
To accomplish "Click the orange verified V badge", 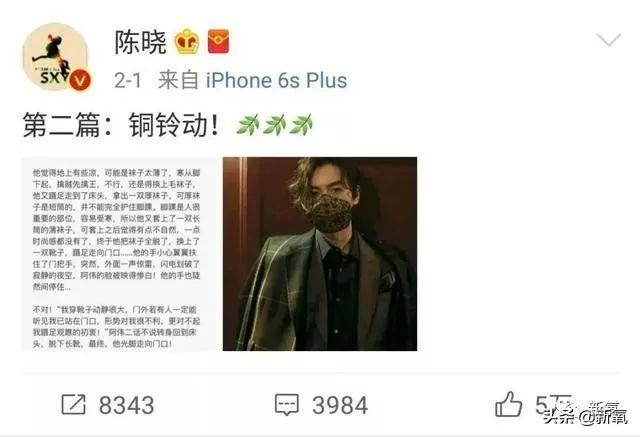I will click(x=80, y=80).
